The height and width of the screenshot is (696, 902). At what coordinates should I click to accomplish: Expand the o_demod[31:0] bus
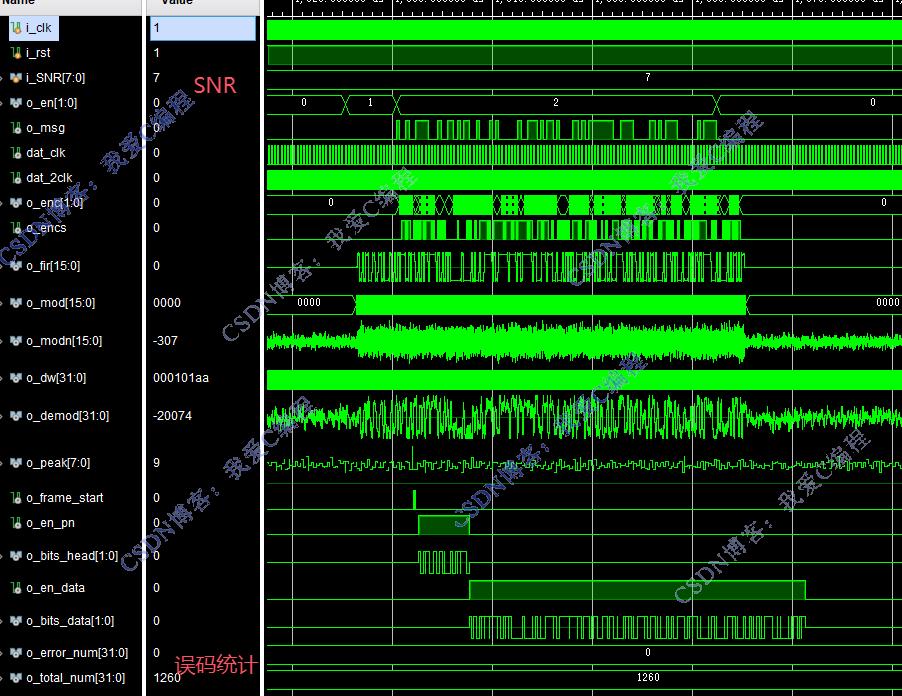pyautogui.click(x=2, y=415)
